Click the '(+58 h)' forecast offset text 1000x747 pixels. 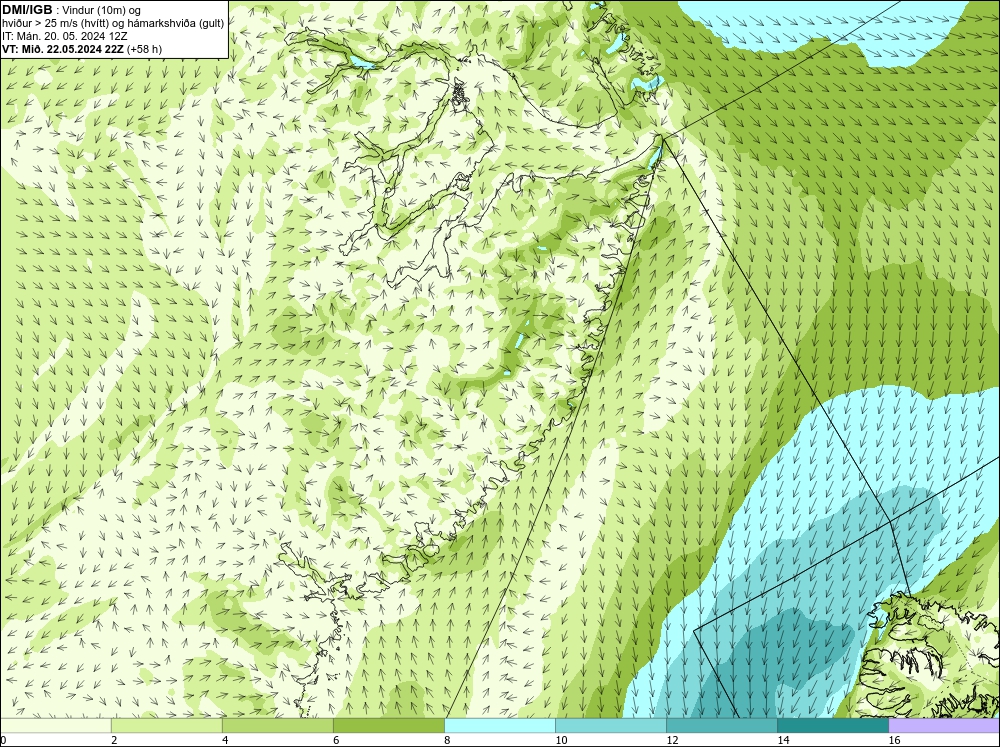(144, 49)
